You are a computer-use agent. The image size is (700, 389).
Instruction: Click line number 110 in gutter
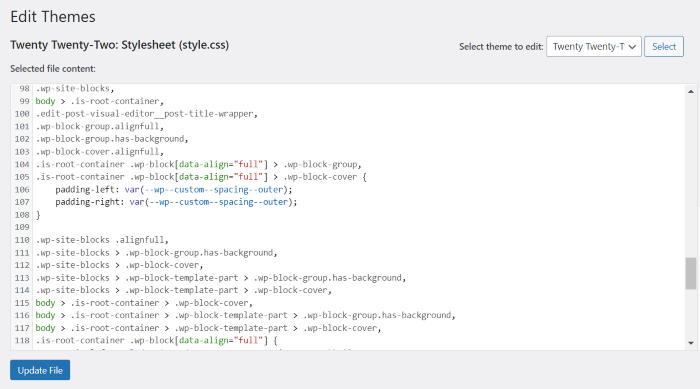(x=22, y=240)
